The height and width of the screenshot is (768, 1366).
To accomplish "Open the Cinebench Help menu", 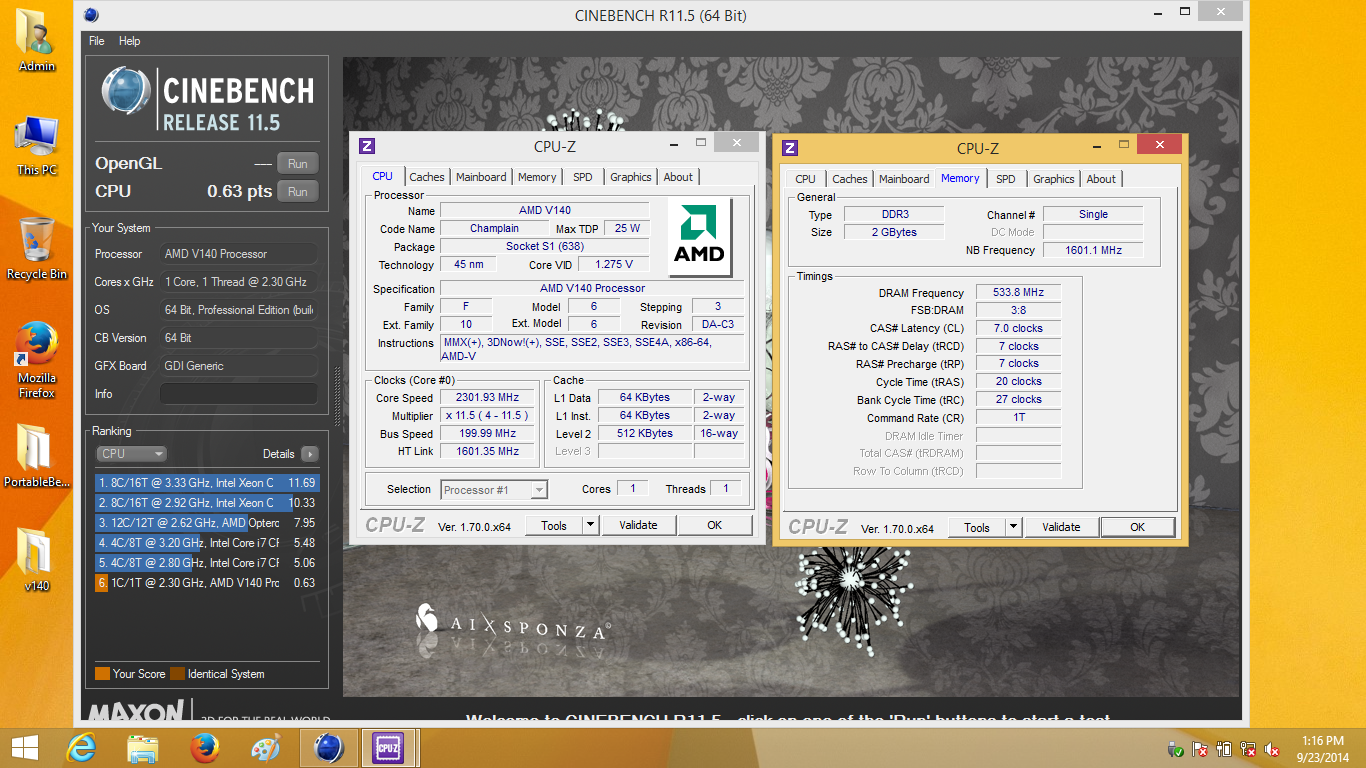I will 129,41.
